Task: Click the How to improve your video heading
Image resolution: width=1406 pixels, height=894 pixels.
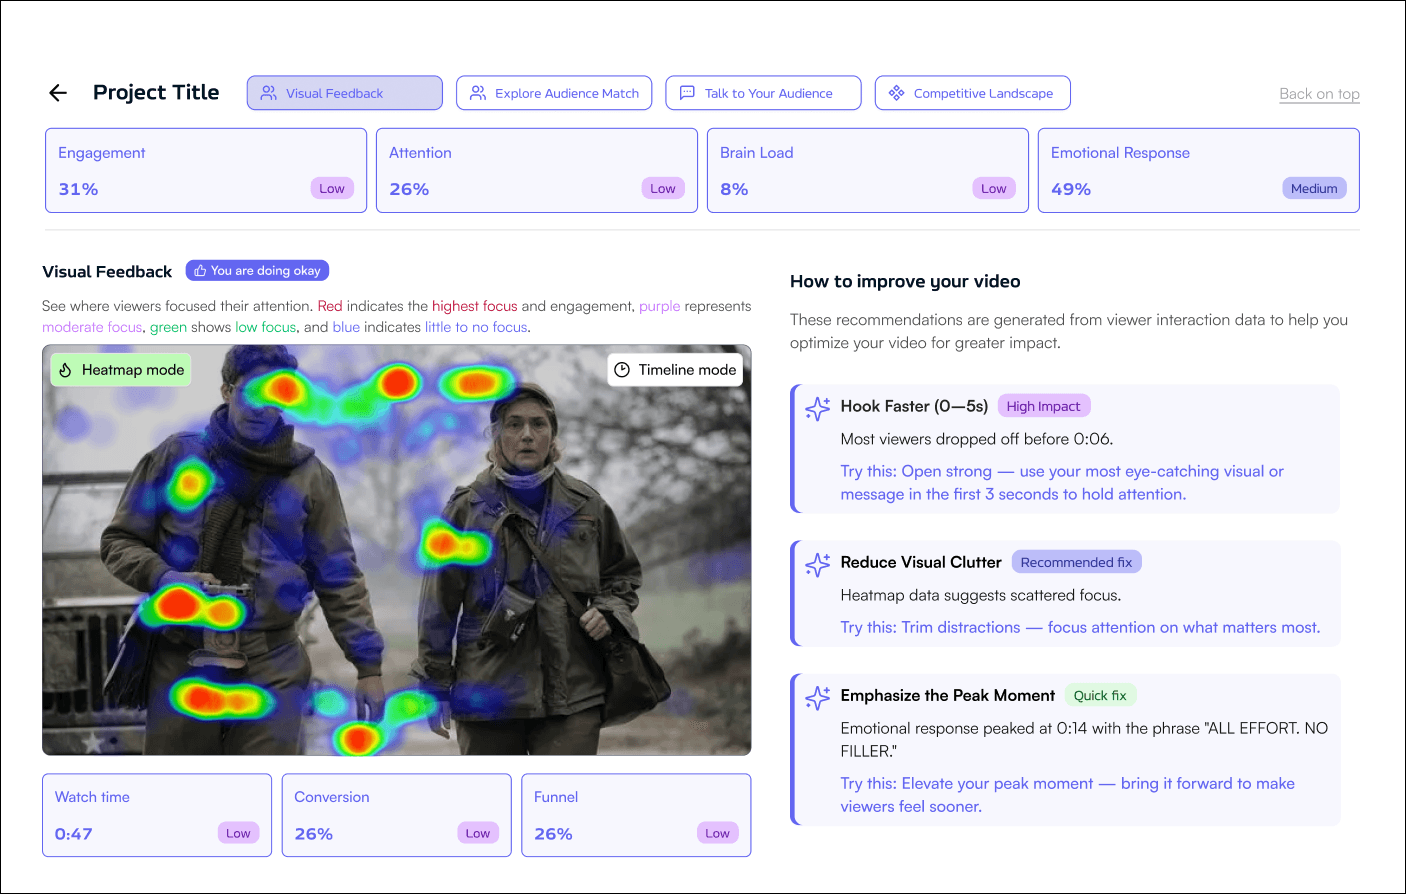Action: 905,281
